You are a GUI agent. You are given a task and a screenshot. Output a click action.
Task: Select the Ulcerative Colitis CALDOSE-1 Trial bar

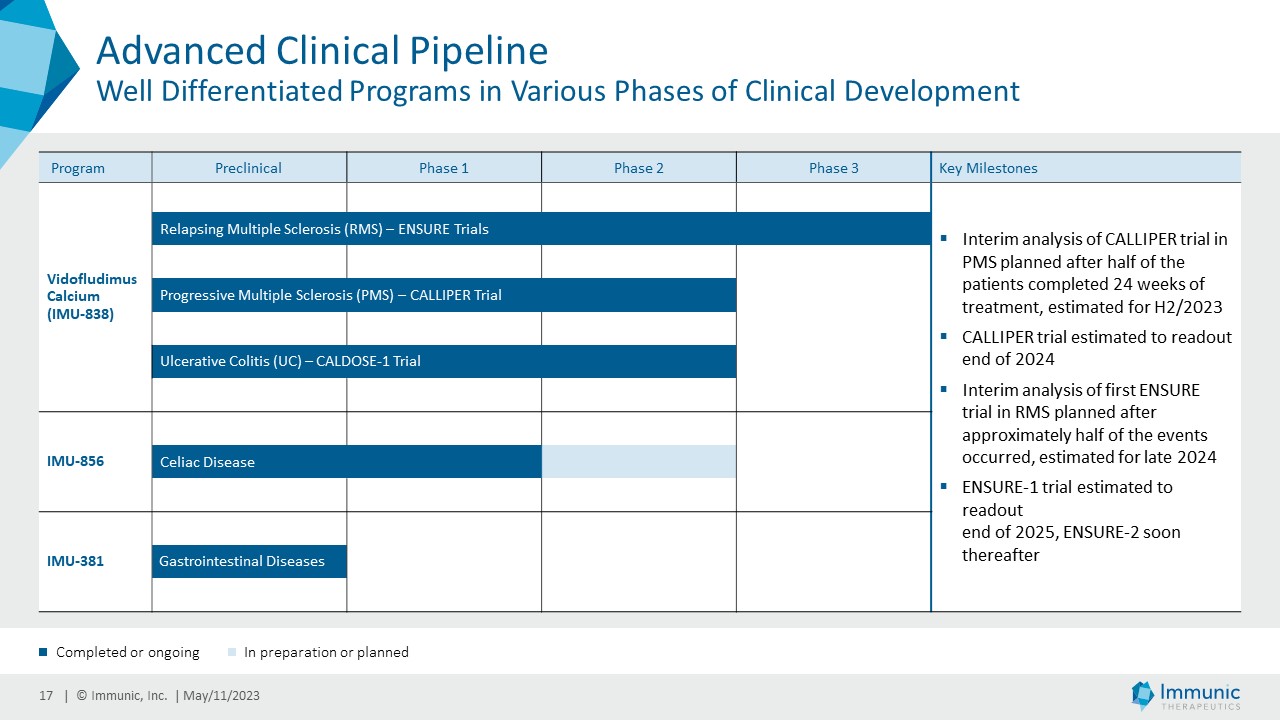point(443,361)
